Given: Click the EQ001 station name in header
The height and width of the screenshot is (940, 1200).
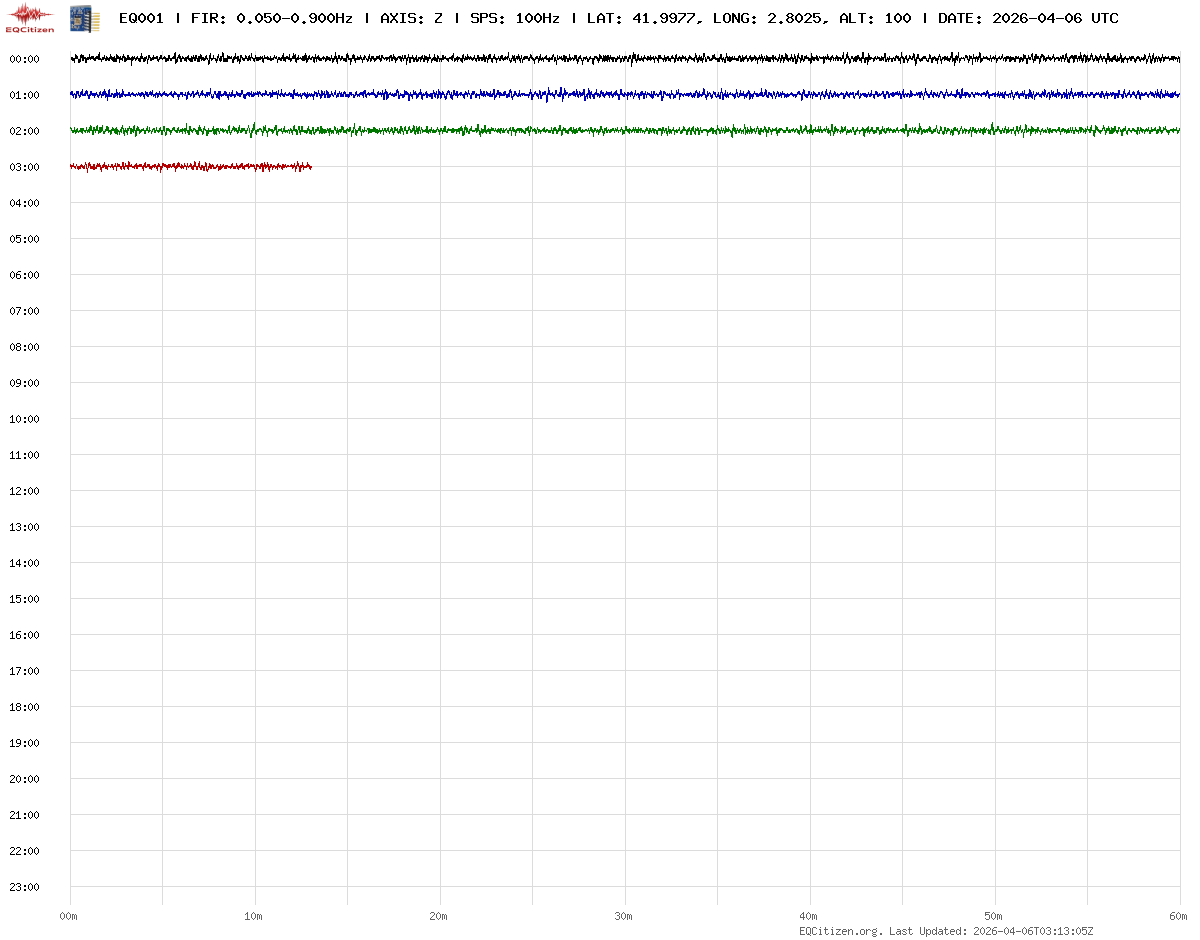Looking at the screenshot, I should tap(141, 18).
